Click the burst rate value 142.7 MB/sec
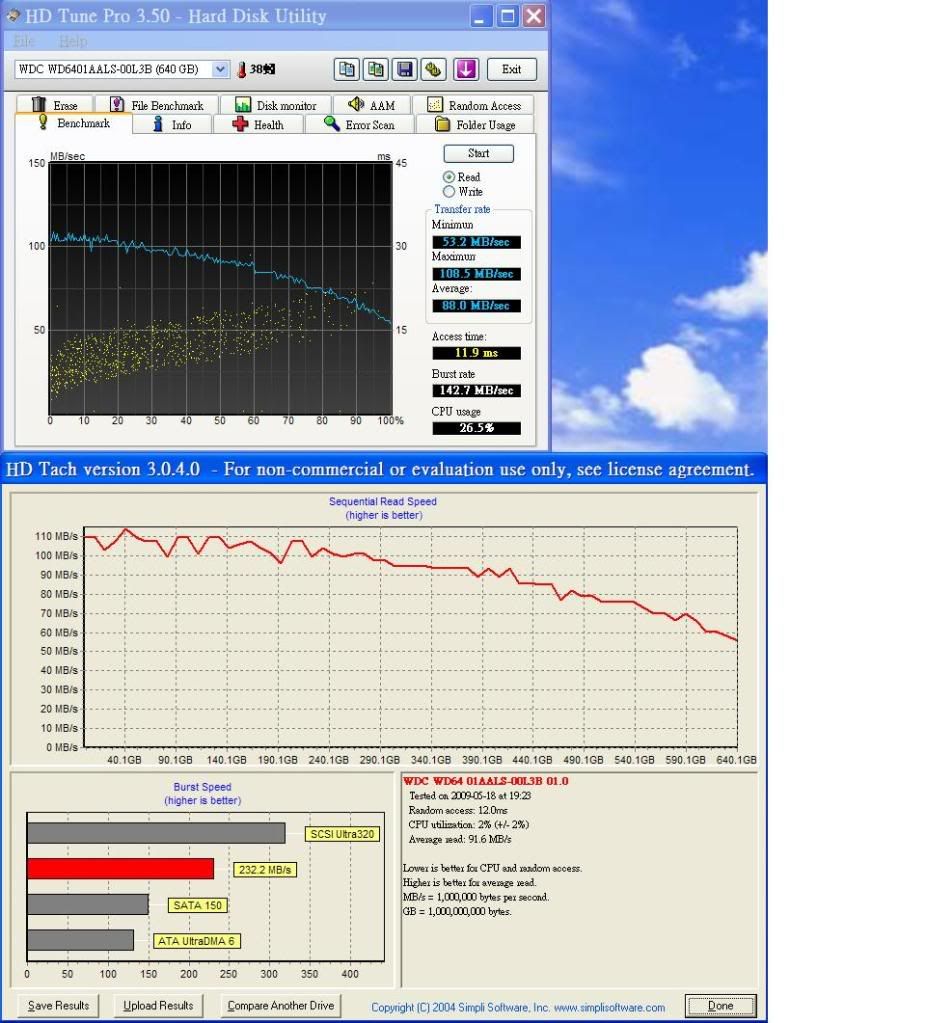 pos(476,391)
